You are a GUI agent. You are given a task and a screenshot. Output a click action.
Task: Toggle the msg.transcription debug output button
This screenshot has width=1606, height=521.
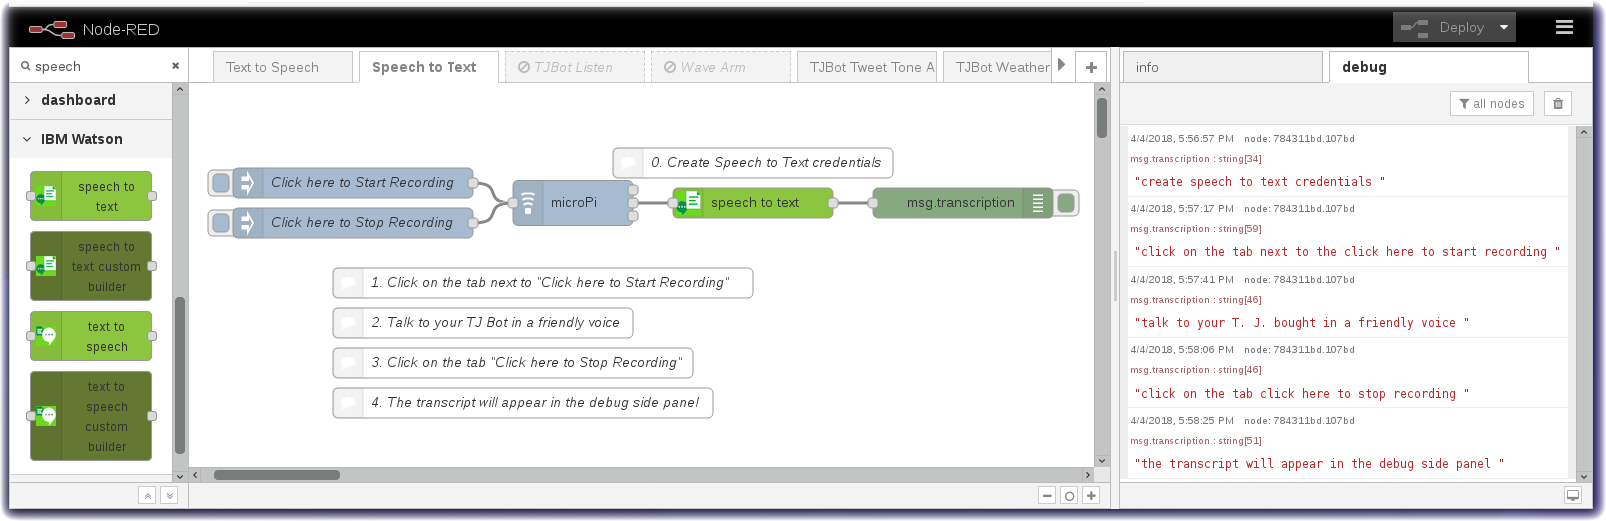click(x=1066, y=202)
